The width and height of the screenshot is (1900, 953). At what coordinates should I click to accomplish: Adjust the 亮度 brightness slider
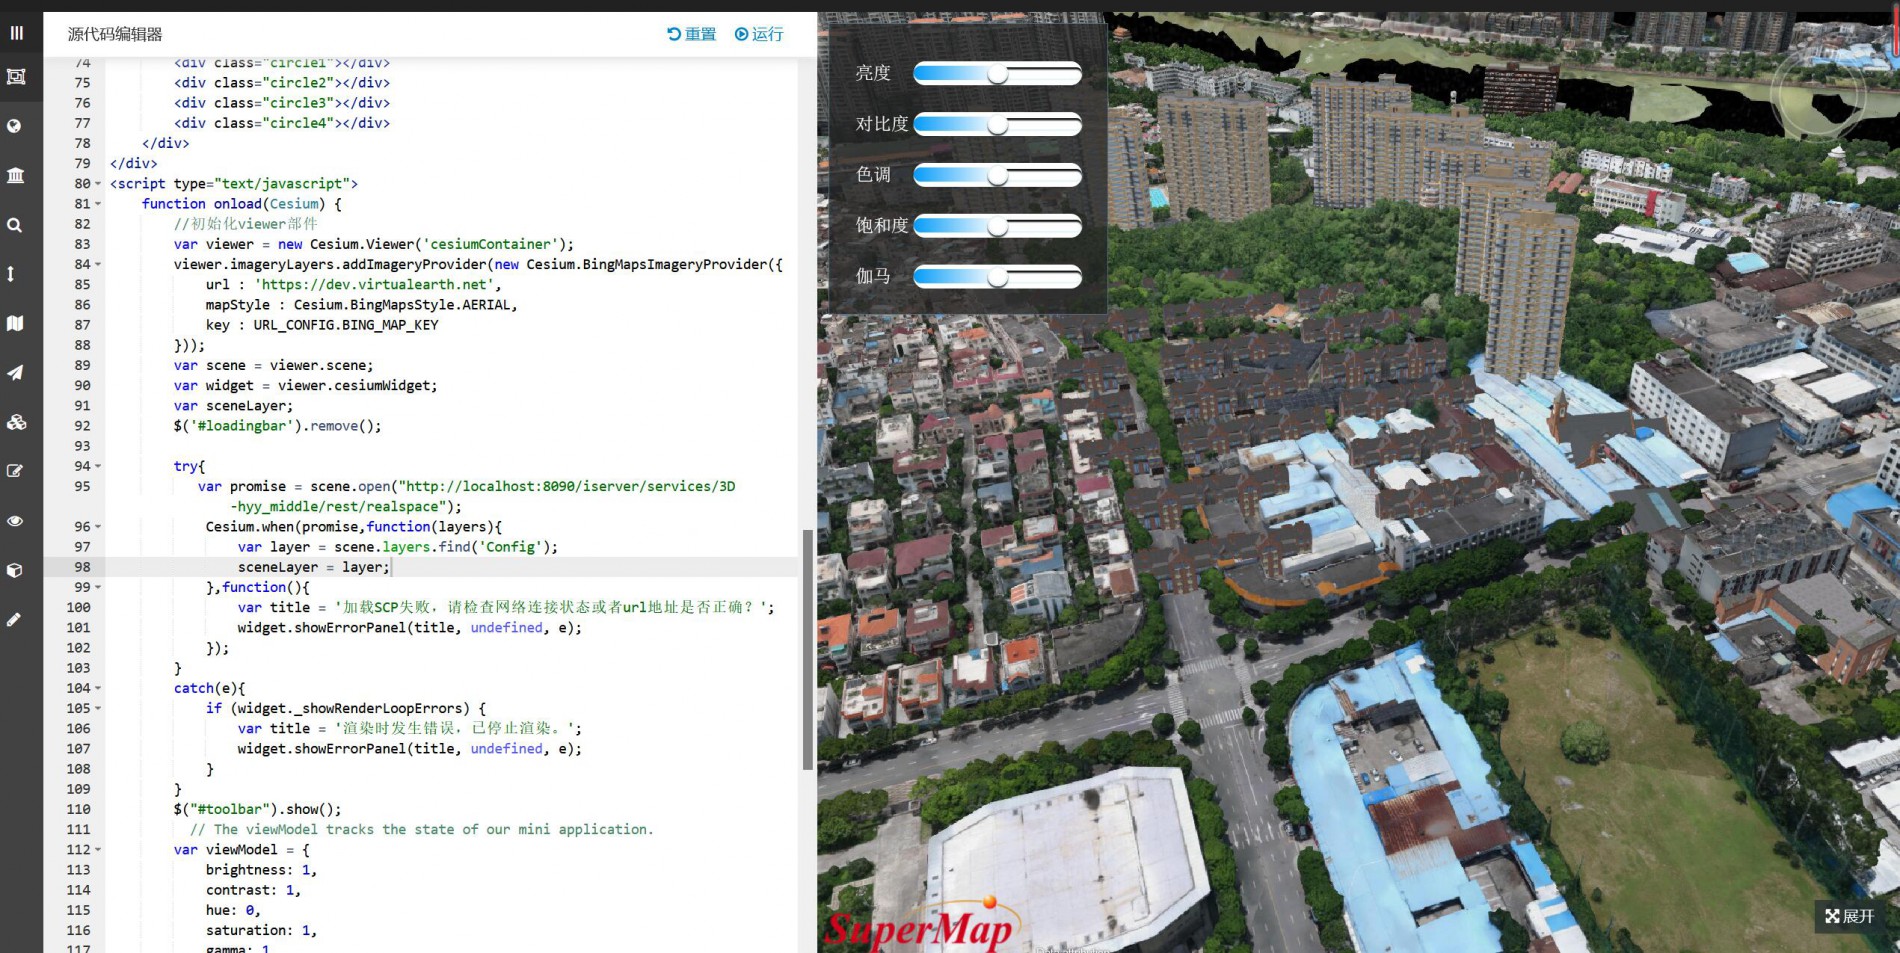click(x=997, y=74)
